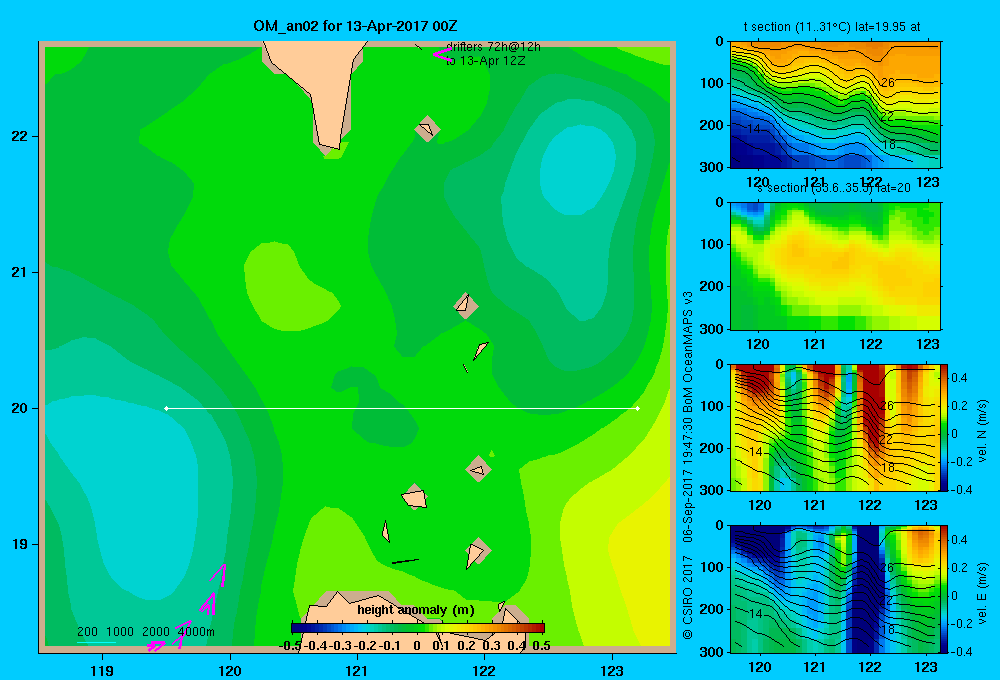Open the northward velocity section panel
This screenshot has width=1000, height=680.
pos(835,427)
